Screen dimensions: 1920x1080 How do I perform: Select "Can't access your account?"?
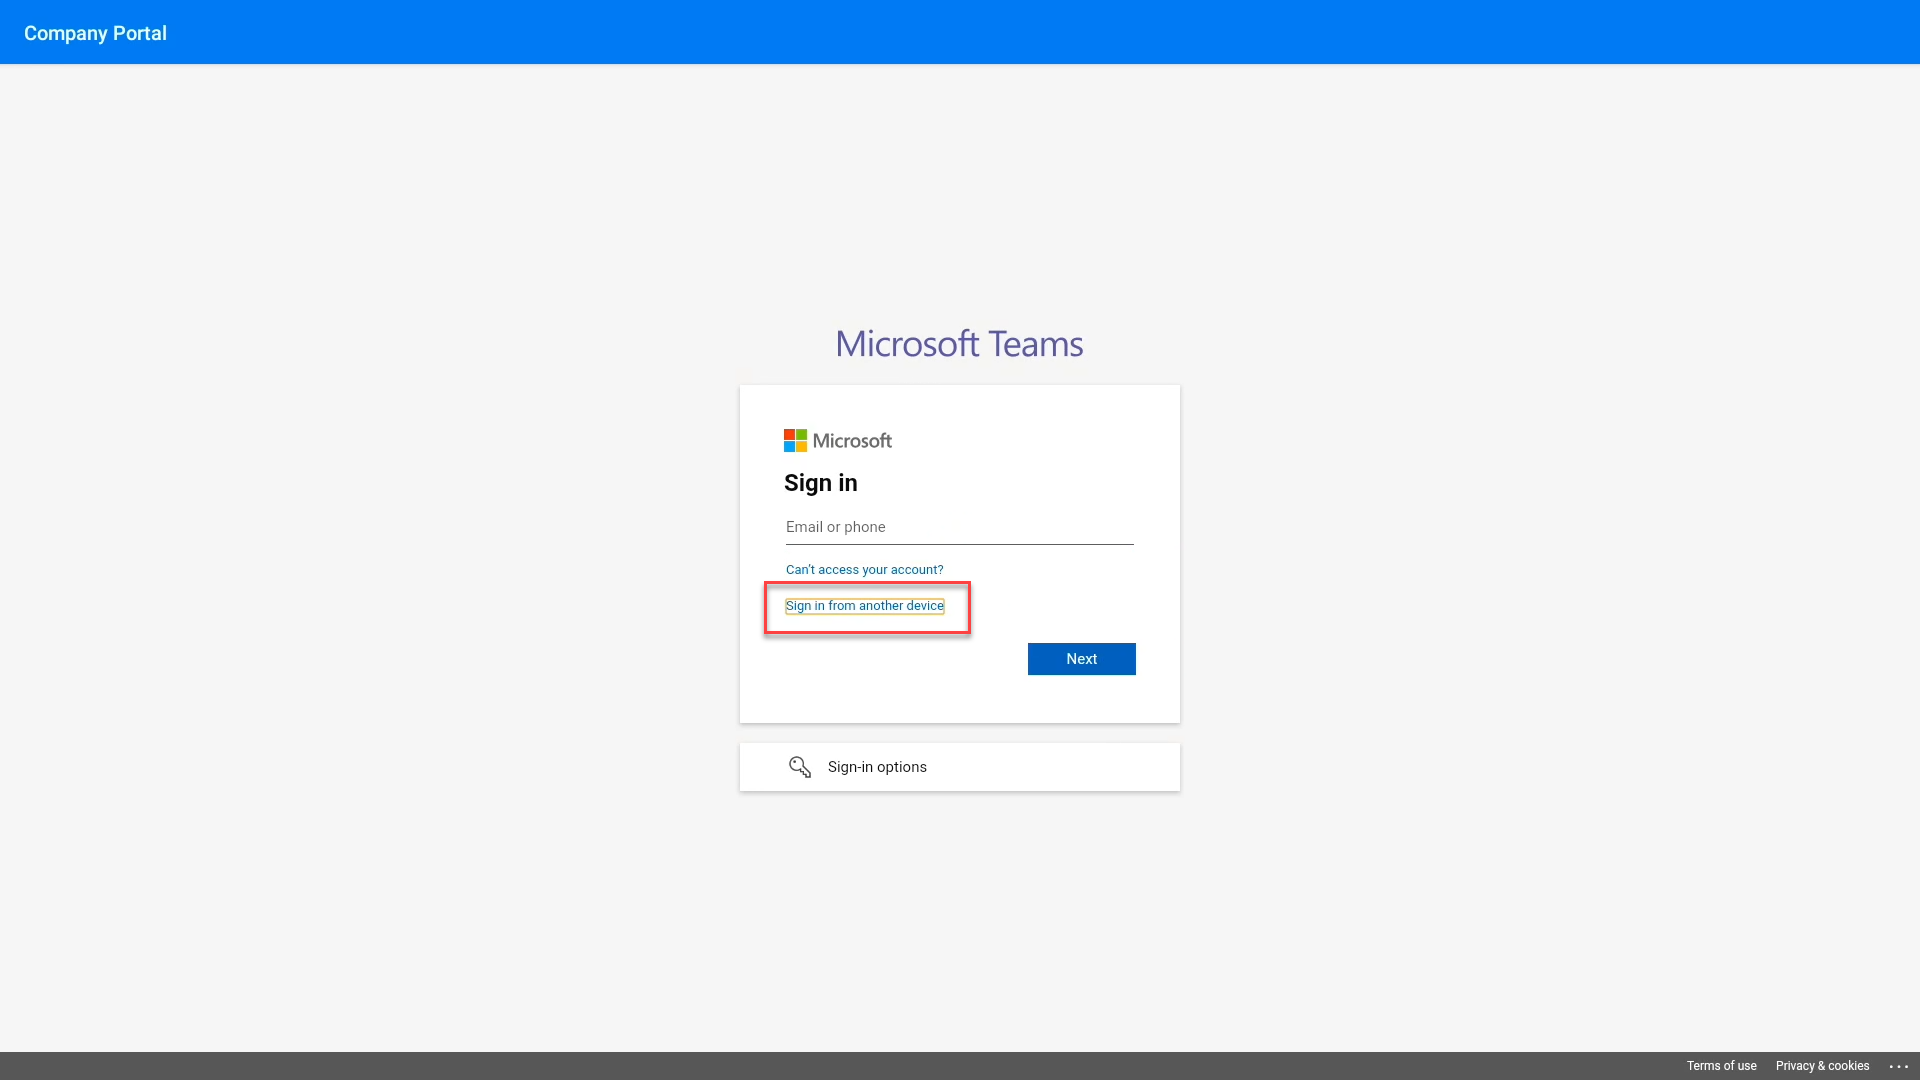[x=864, y=569]
